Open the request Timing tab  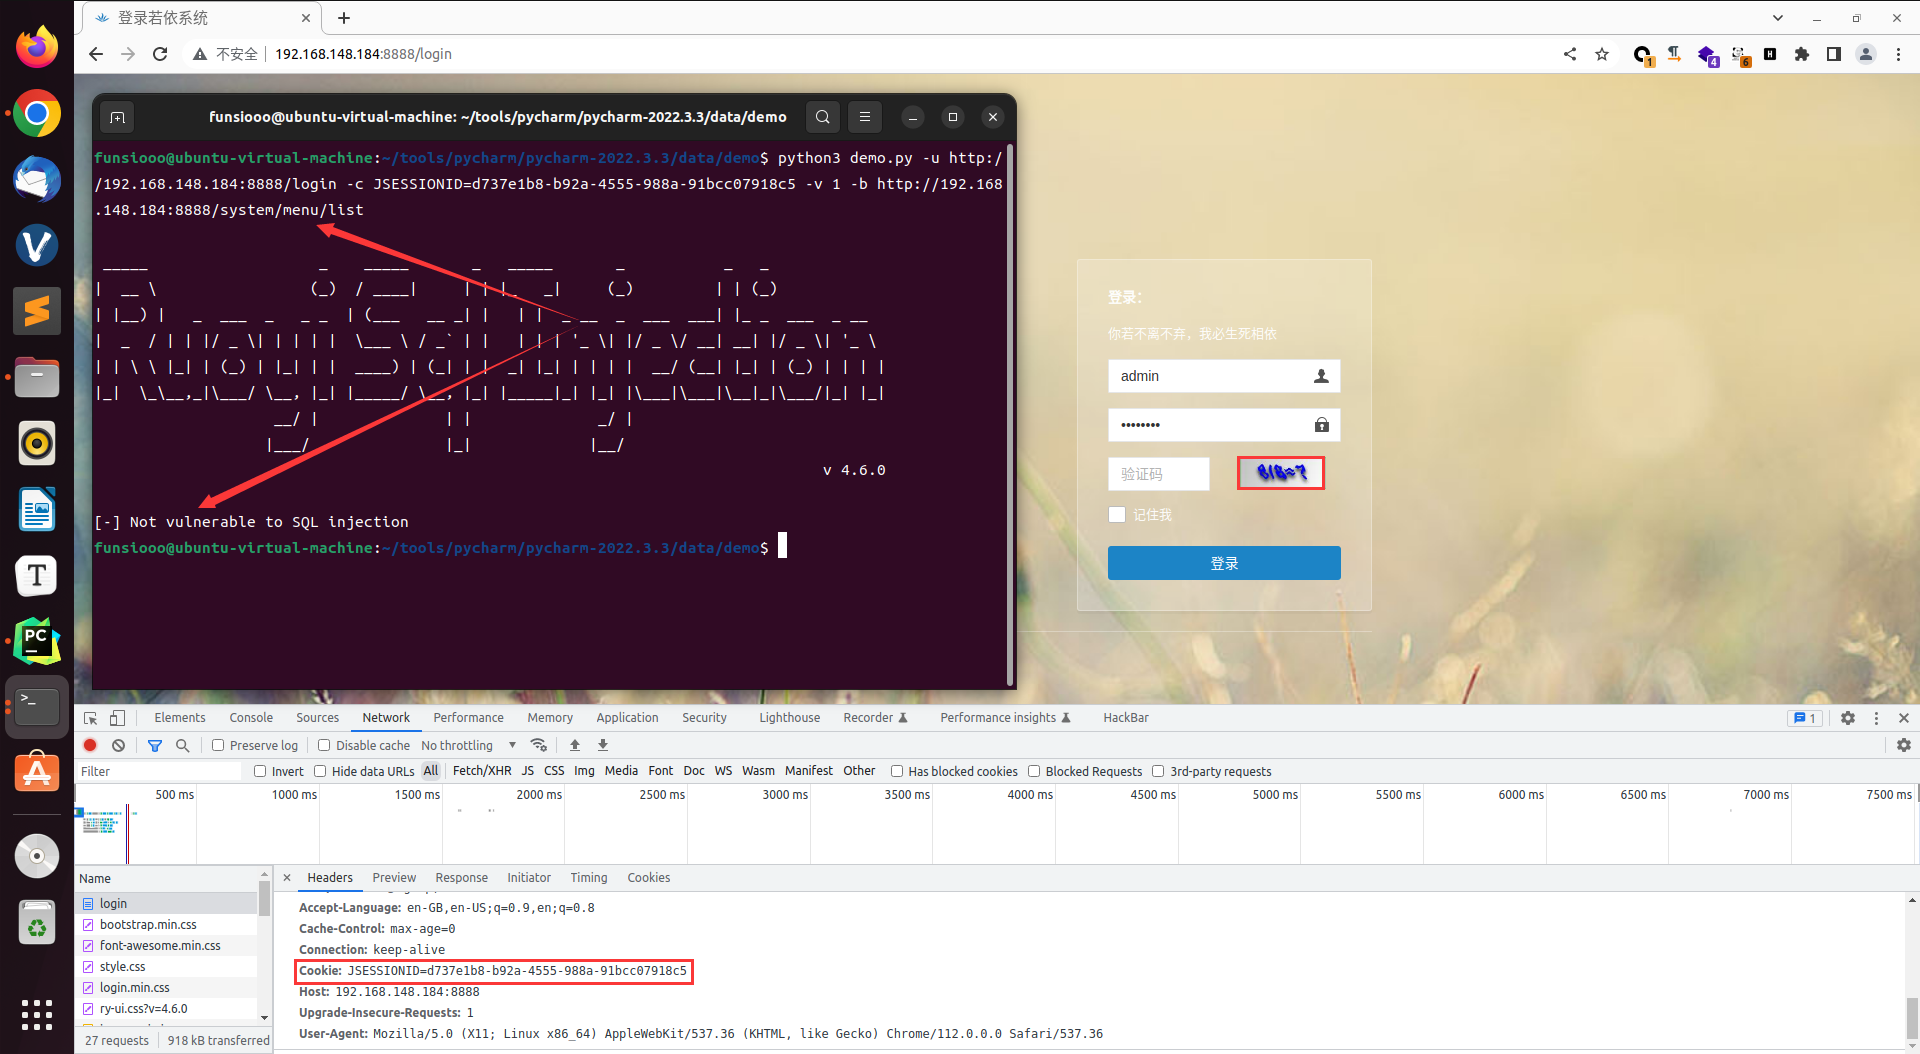click(589, 878)
